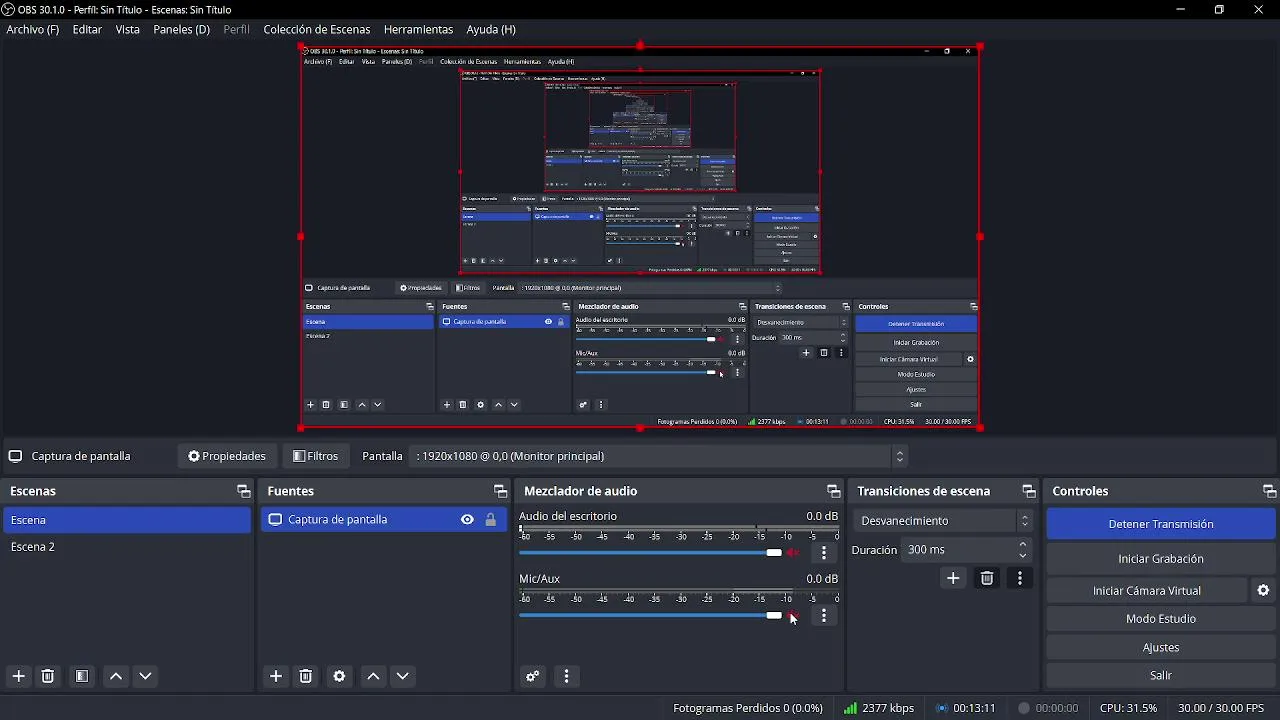Screen dimensions: 1280x720
Task: Click Iniciar Cámara Virtual
Action: [x=1147, y=591]
